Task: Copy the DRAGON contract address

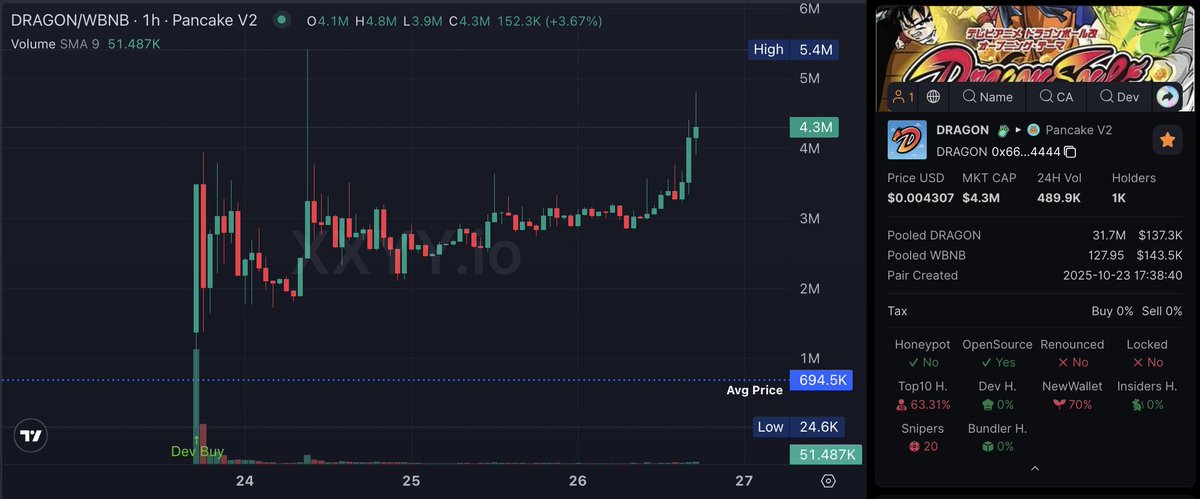Action: [1070, 152]
